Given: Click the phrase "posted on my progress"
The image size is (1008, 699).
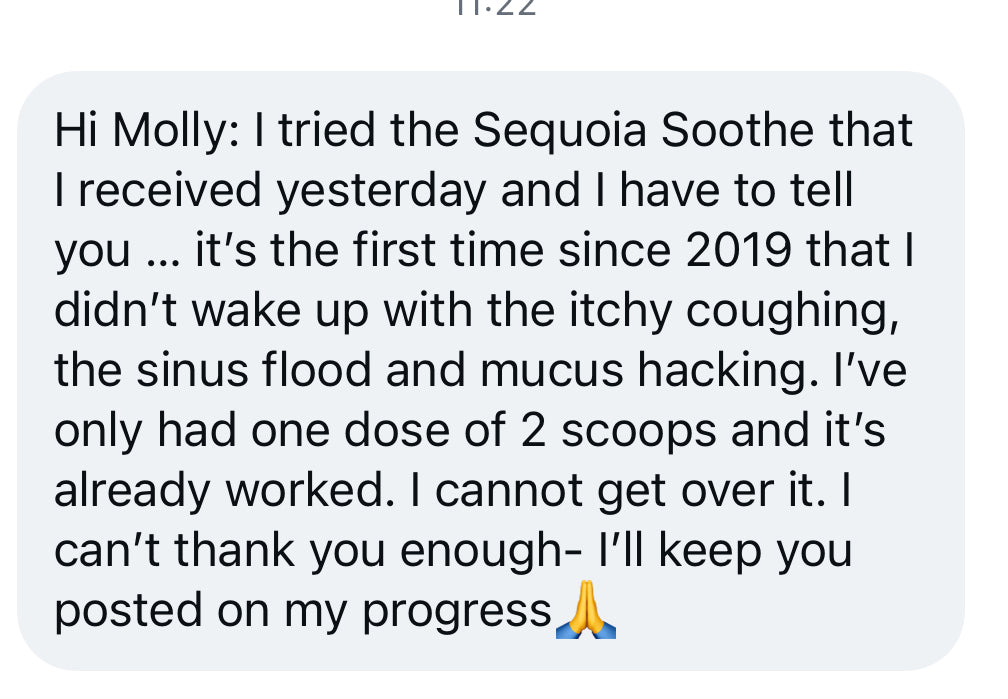Looking at the screenshot, I should (x=303, y=611).
